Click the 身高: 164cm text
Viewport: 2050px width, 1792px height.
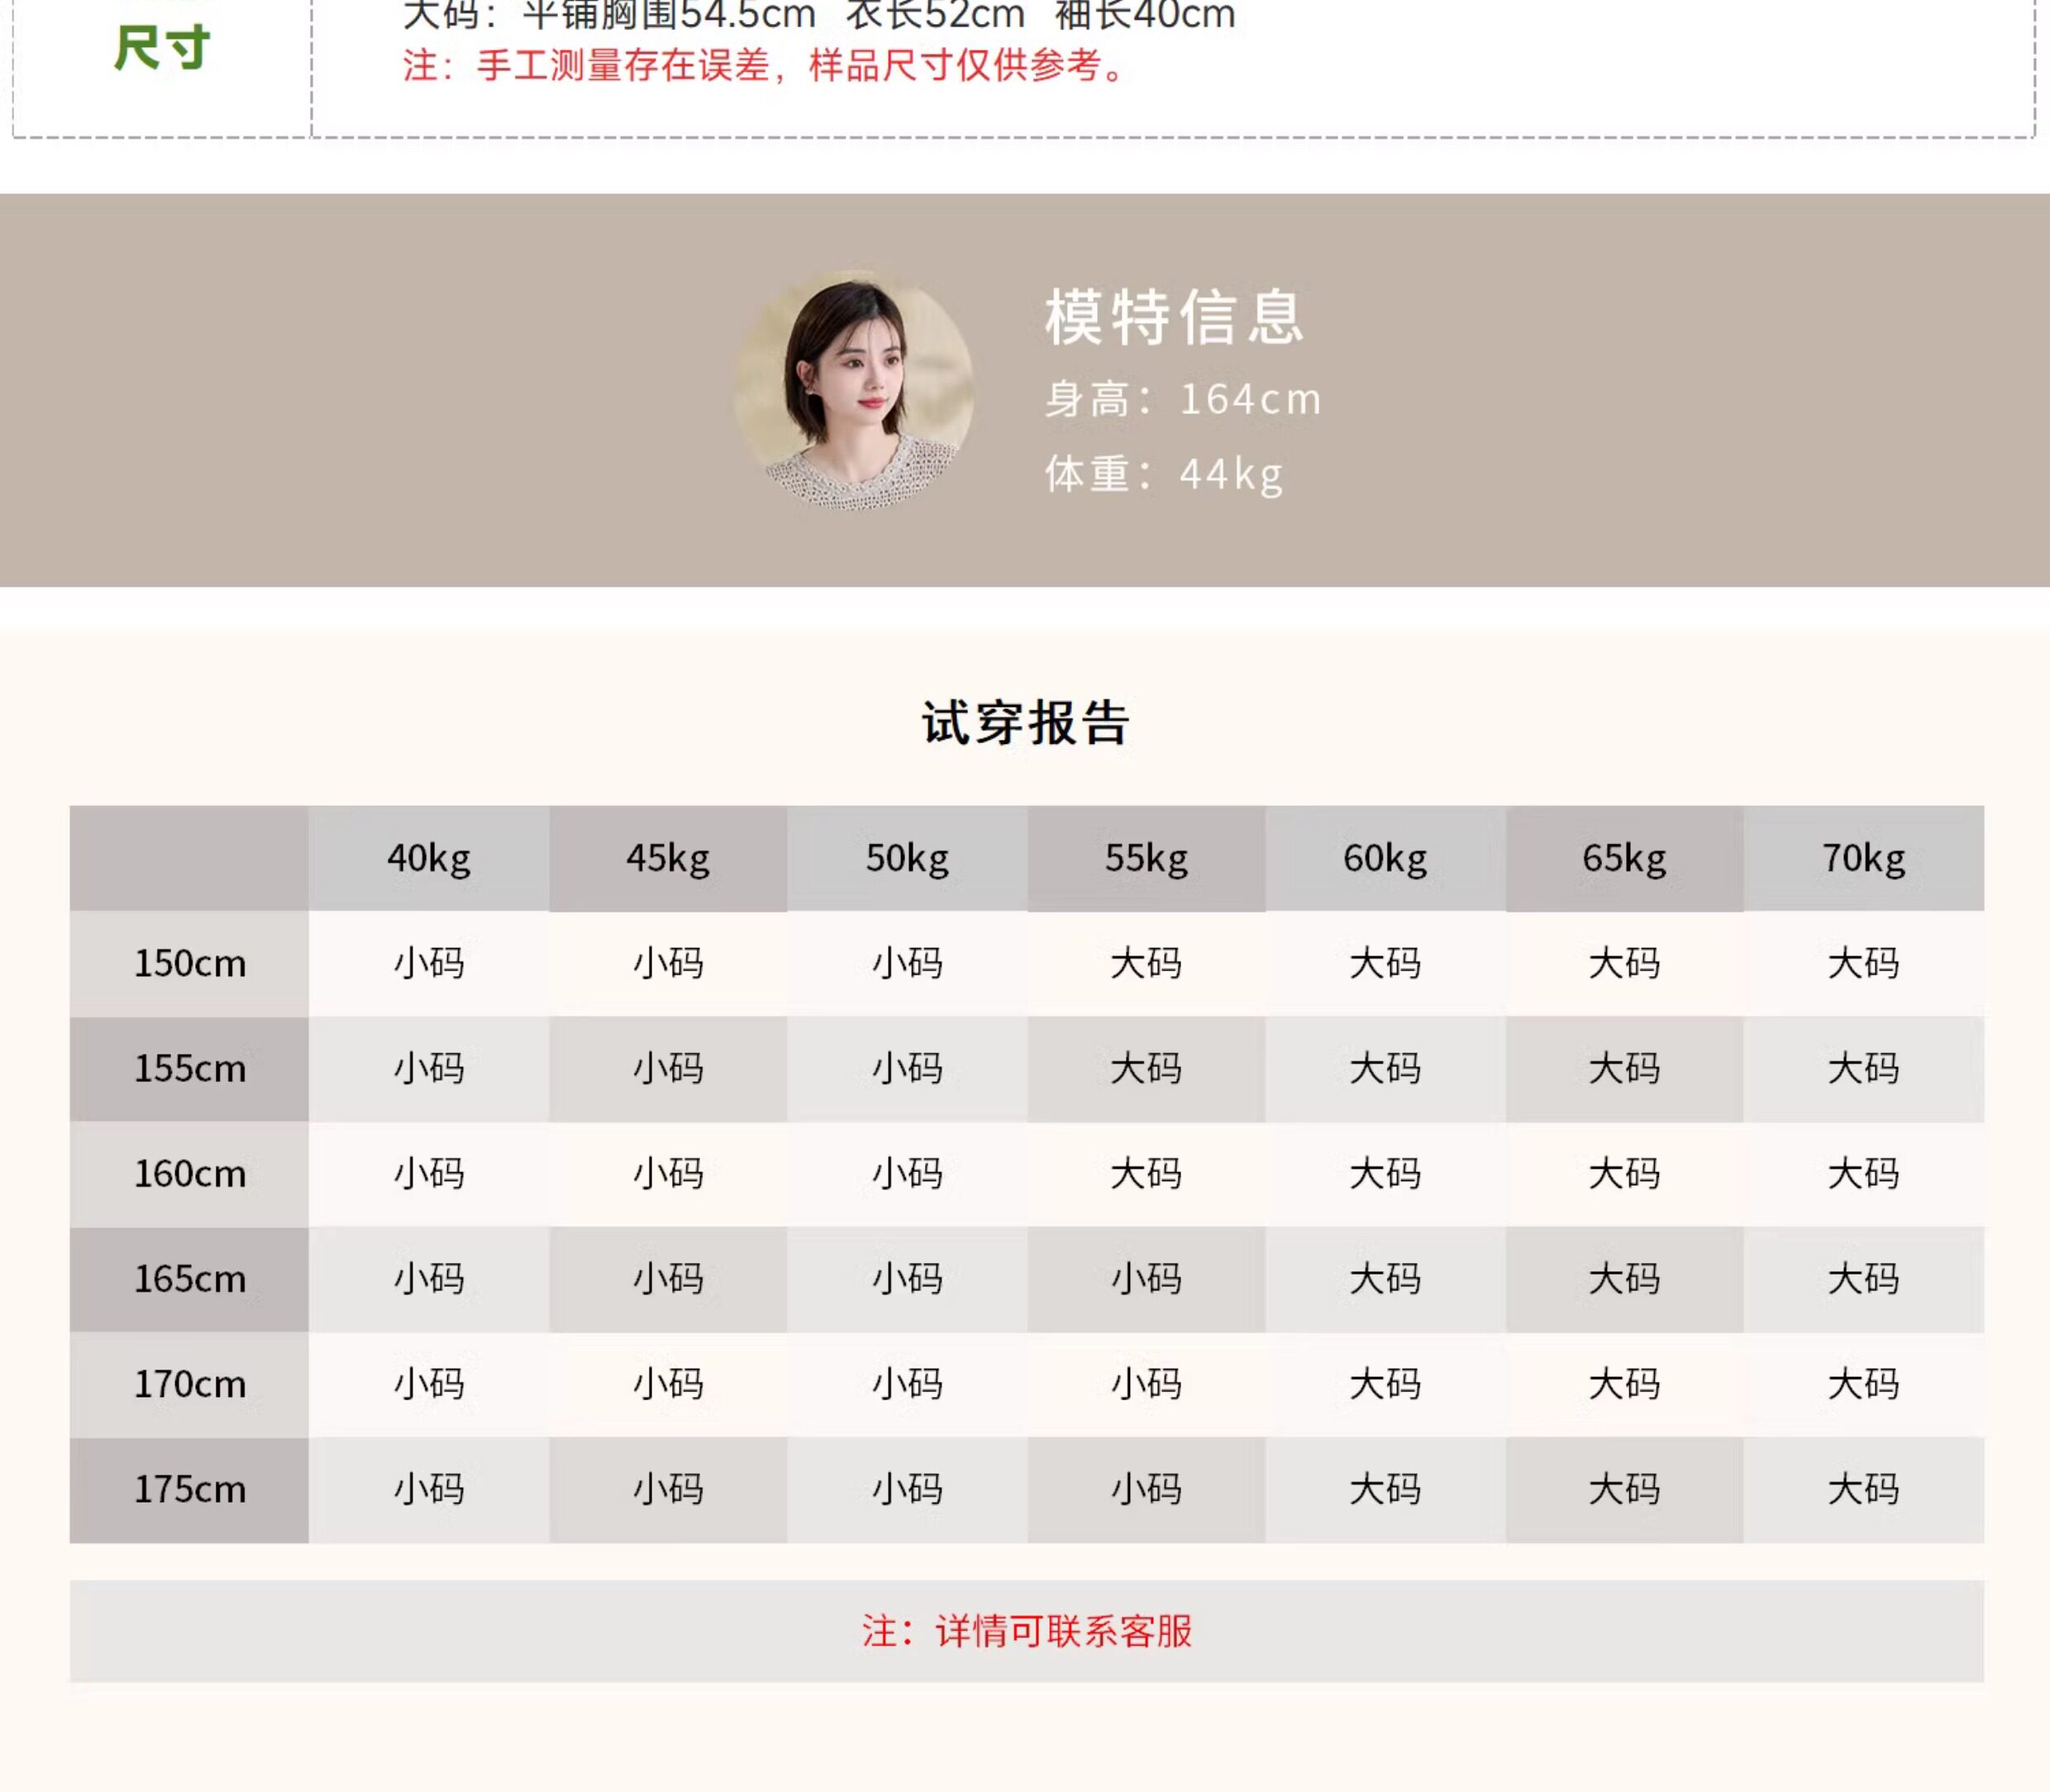pyautogui.click(x=1183, y=399)
